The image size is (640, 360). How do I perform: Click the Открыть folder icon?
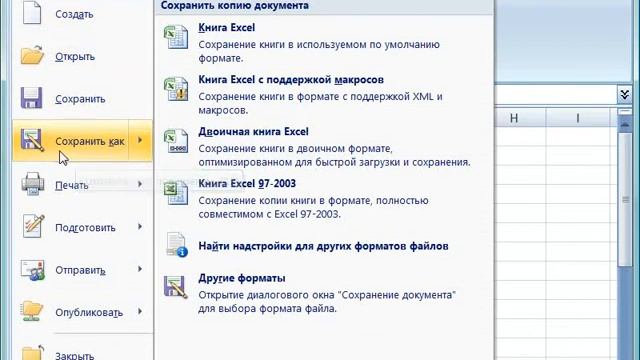tap(32, 55)
